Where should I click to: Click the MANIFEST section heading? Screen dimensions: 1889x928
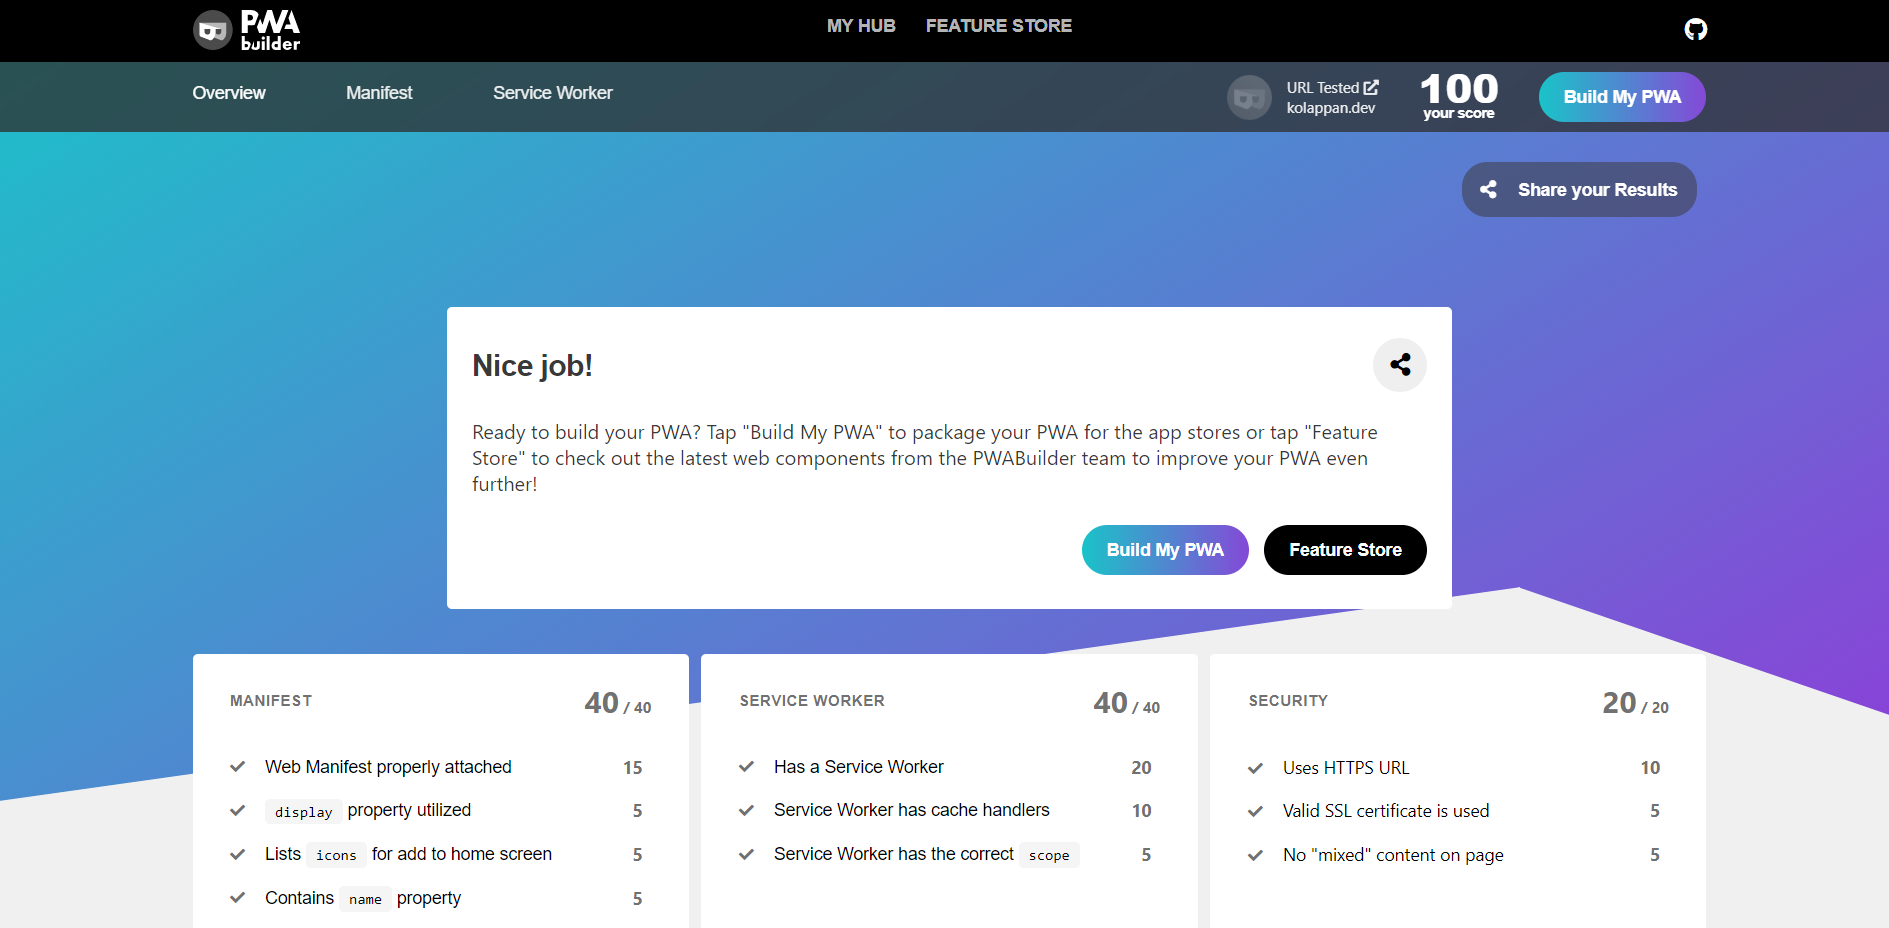(x=271, y=701)
